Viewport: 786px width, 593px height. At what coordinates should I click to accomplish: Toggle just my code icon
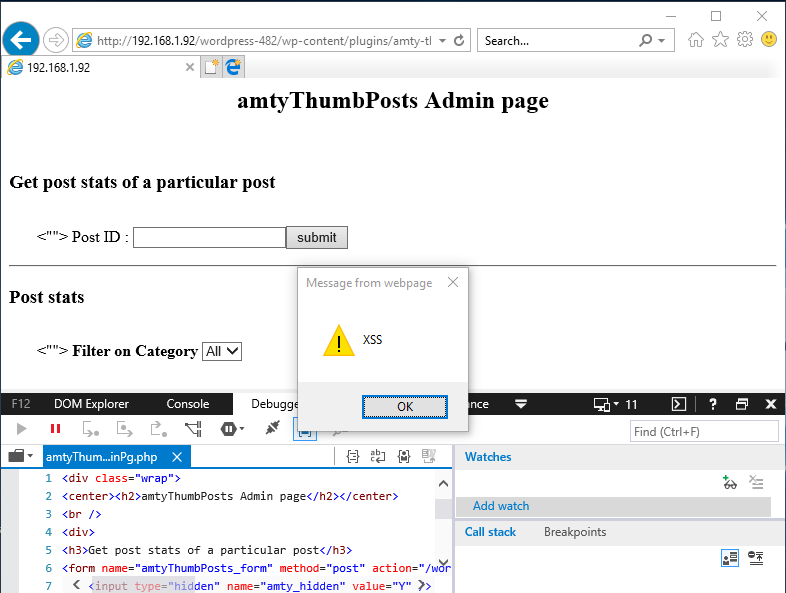[404, 456]
